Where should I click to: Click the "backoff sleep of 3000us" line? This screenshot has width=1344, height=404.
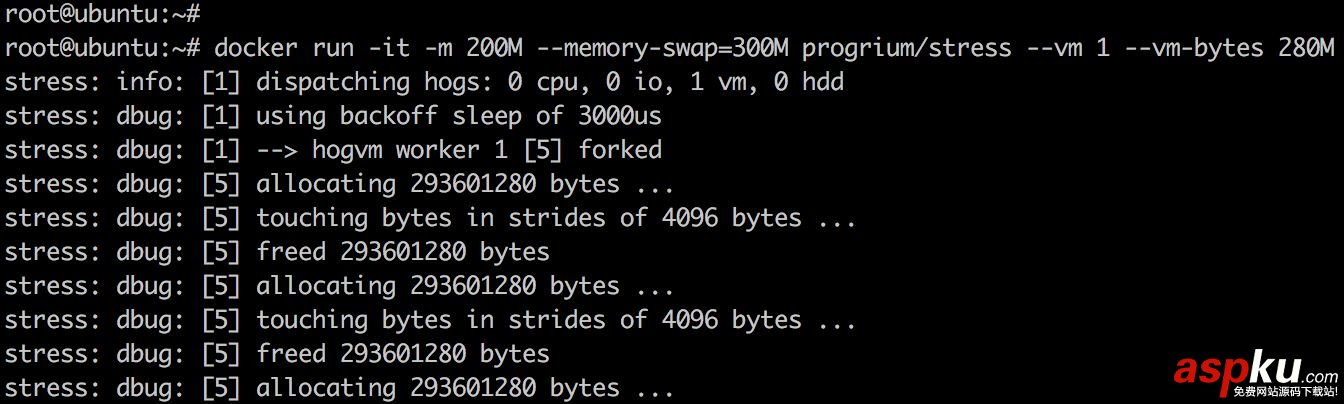click(458, 115)
